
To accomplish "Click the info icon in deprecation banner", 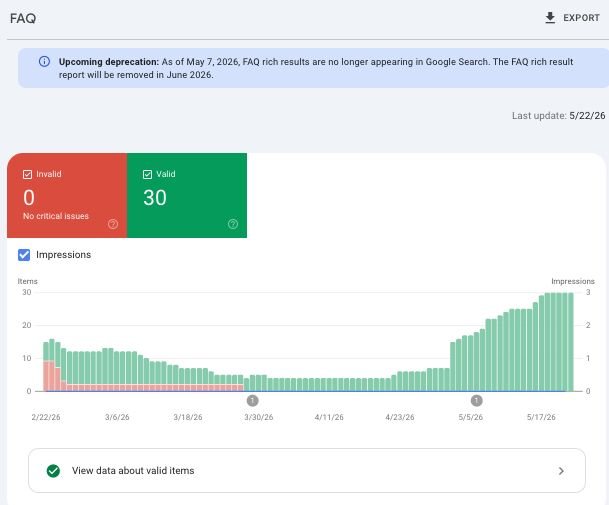I will 44,61.
